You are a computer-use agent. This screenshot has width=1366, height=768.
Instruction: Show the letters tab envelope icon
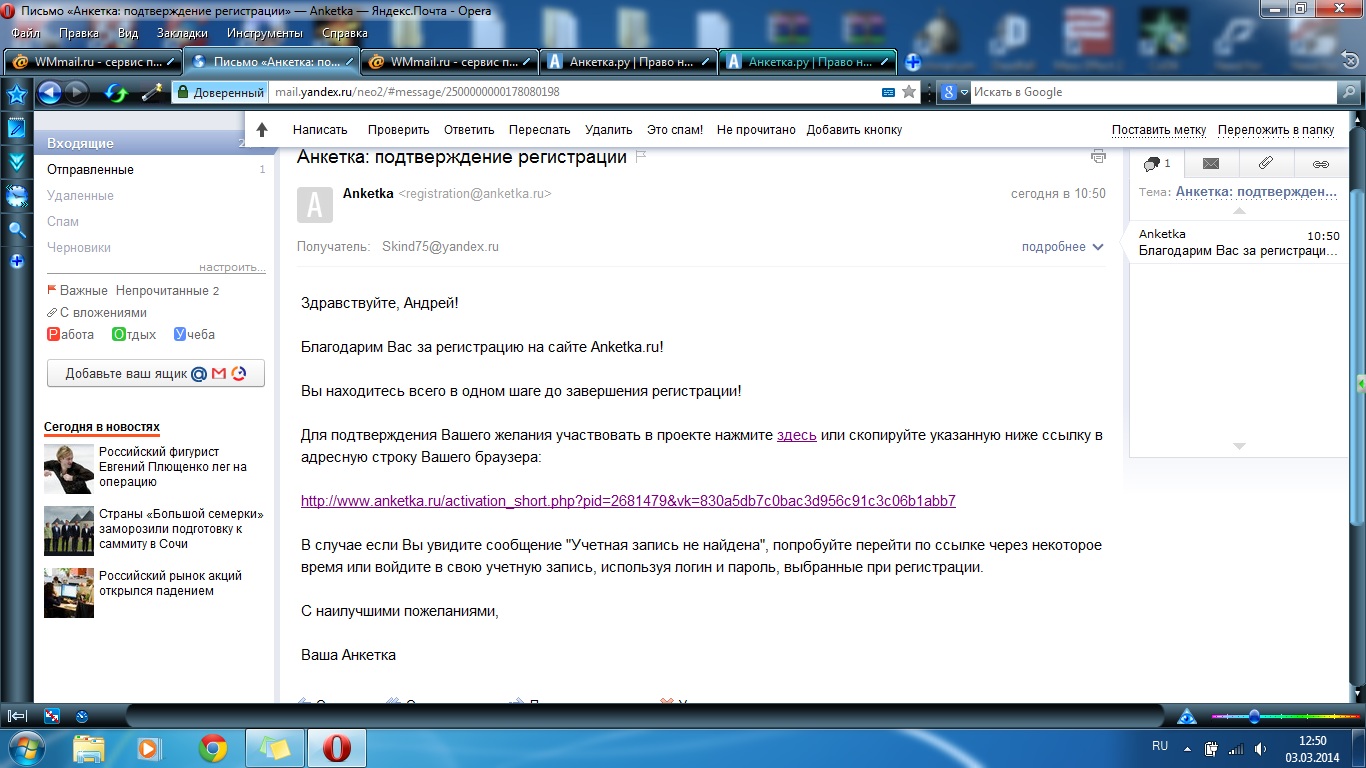(1211, 163)
